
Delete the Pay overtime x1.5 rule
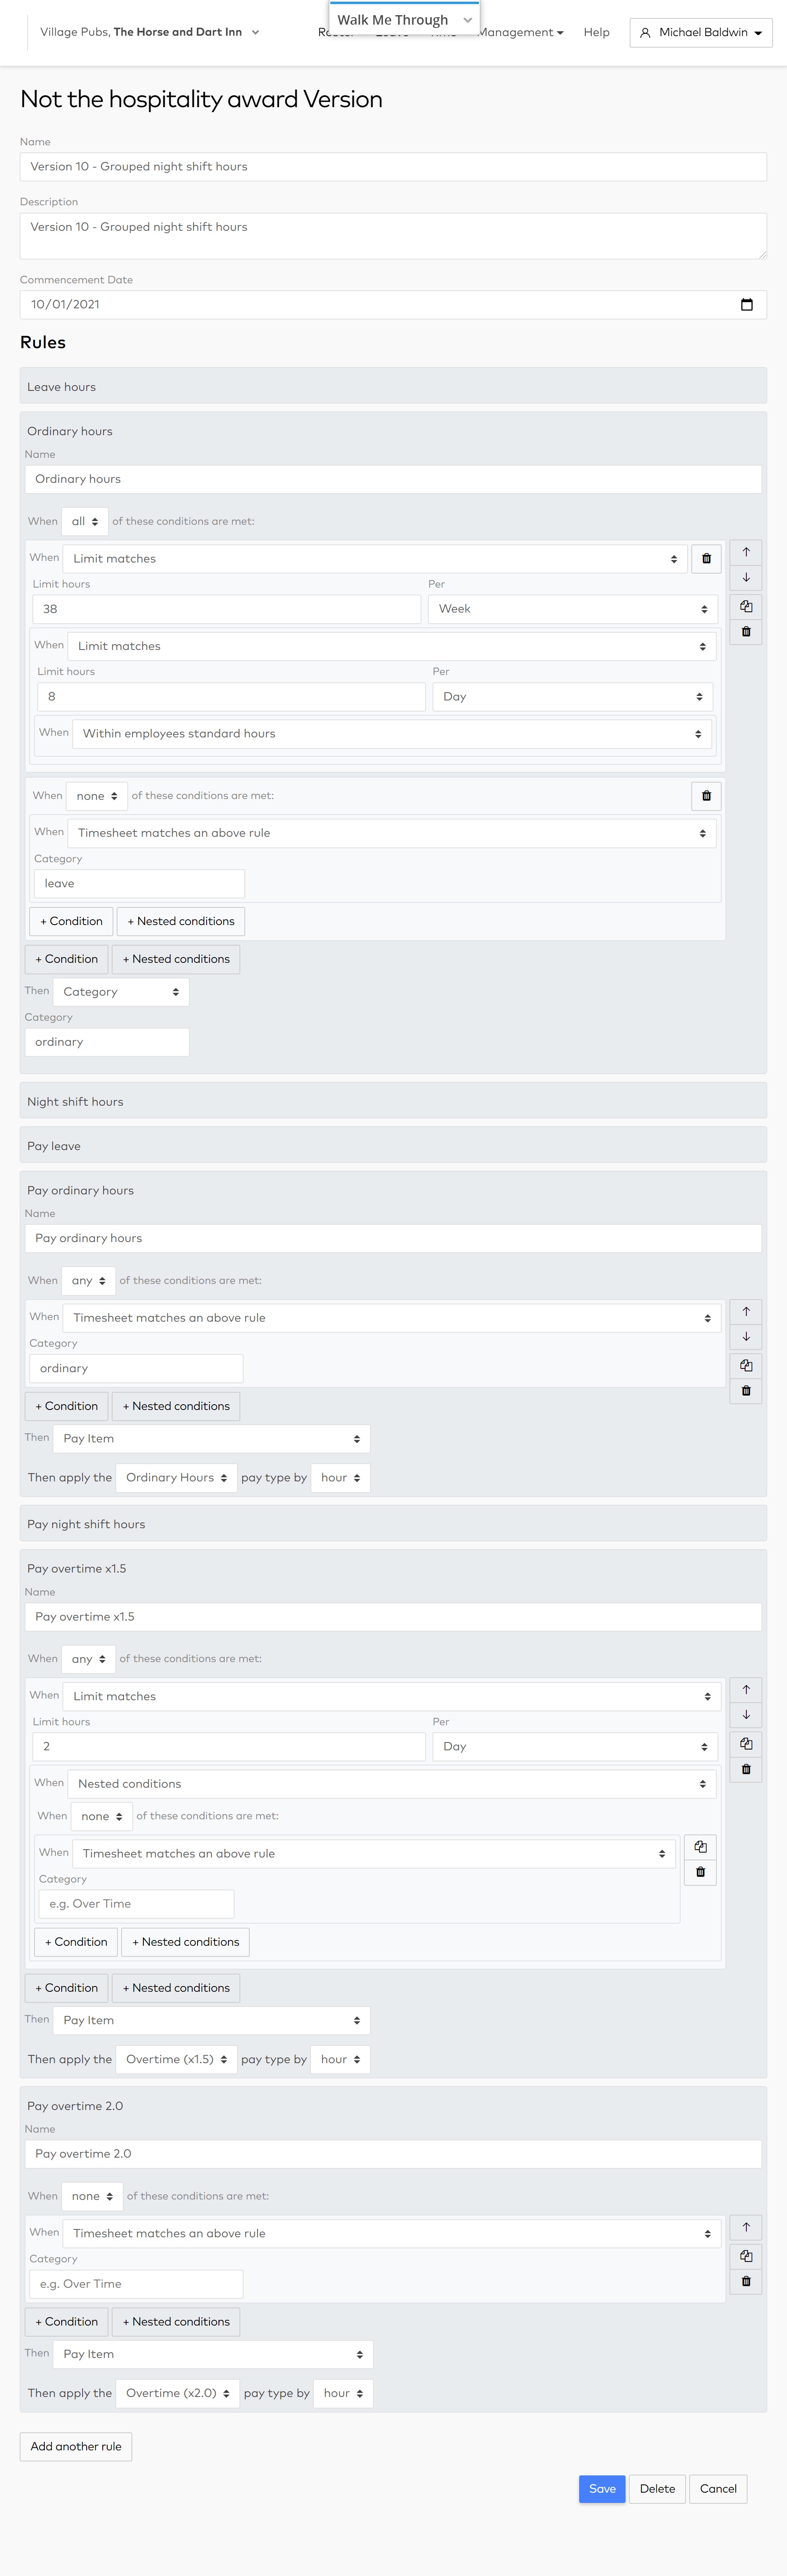pyautogui.click(x=746, y=1769)
